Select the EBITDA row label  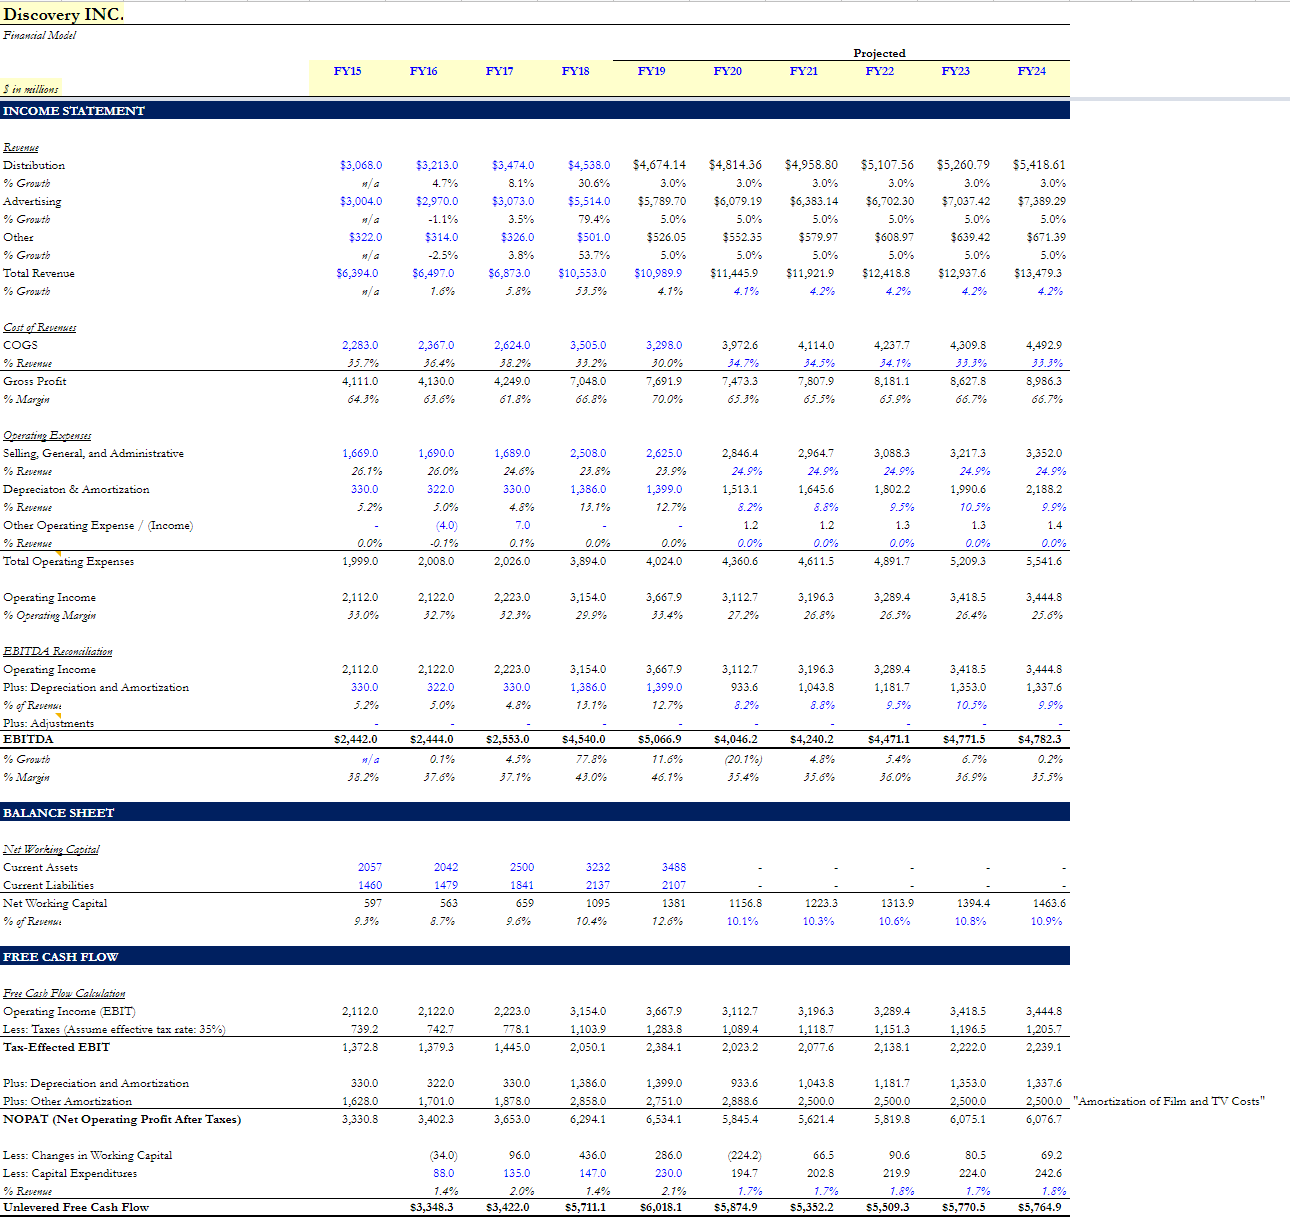pos(28,739)
